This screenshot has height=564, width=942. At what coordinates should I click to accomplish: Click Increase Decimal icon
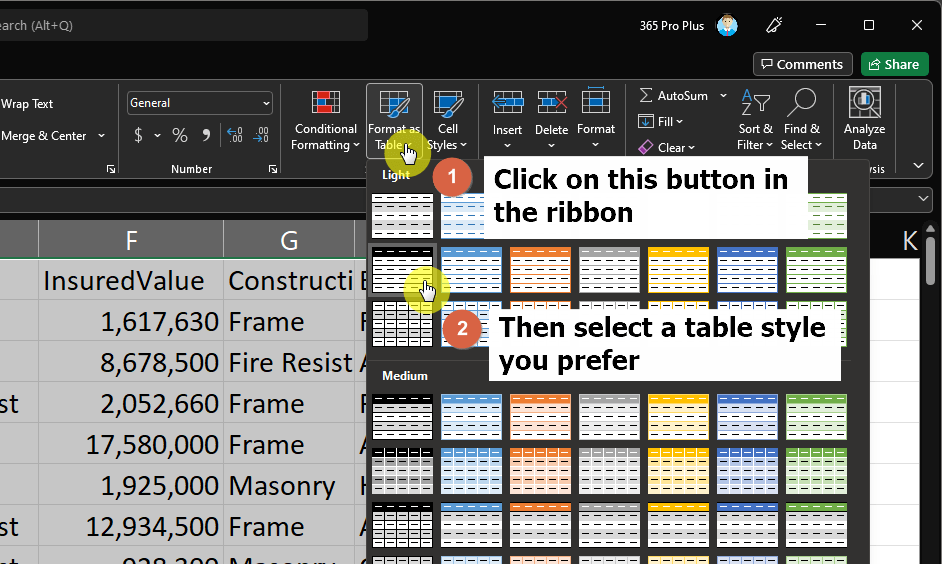click(x=234, y=135)
